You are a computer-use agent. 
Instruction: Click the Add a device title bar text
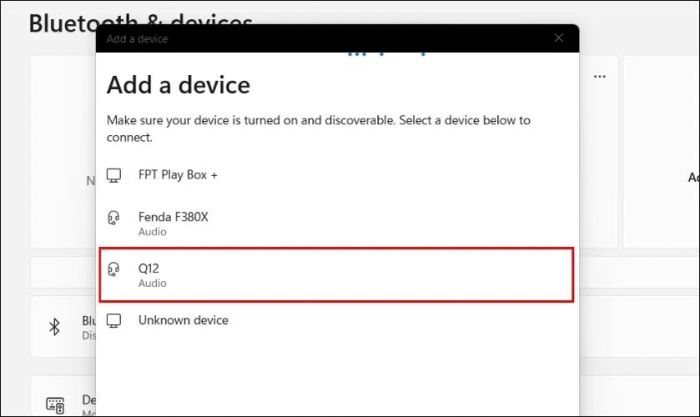(137, 39)
